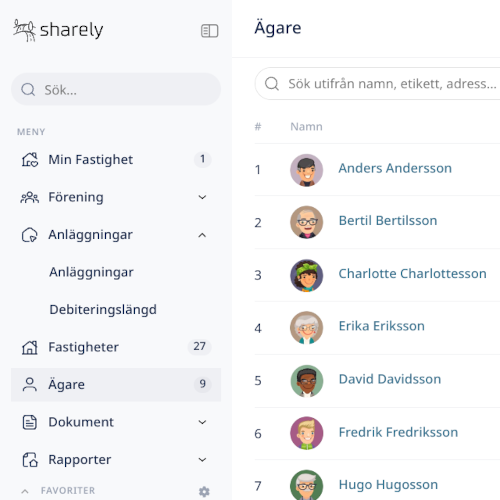Click the Rapporter icon
This screenshot has width=500, height=500.
pos(30,460)
